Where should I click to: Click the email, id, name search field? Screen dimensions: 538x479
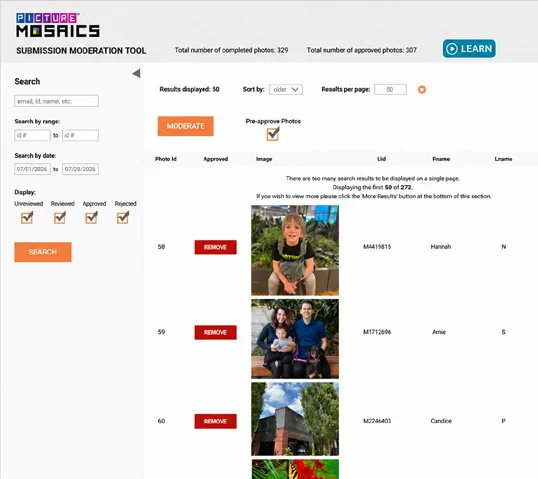(57, 101)
